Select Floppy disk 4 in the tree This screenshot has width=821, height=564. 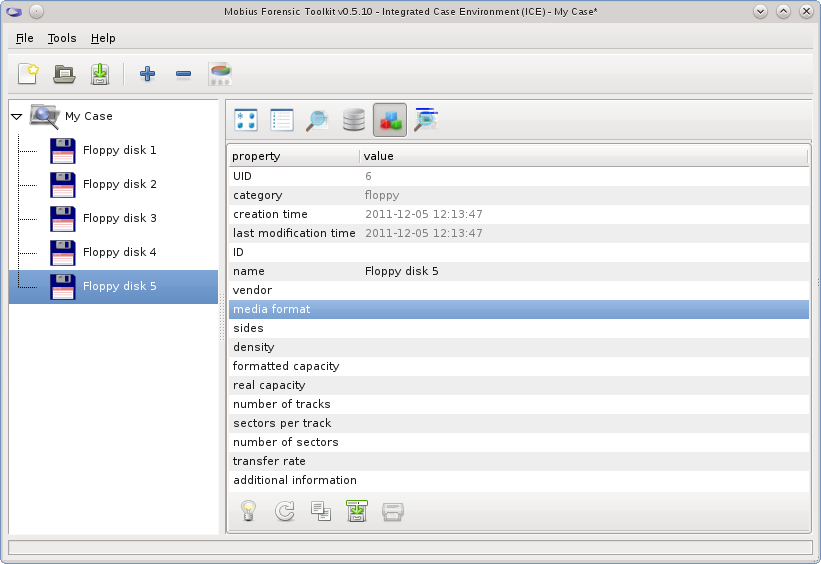click(119, 252)
